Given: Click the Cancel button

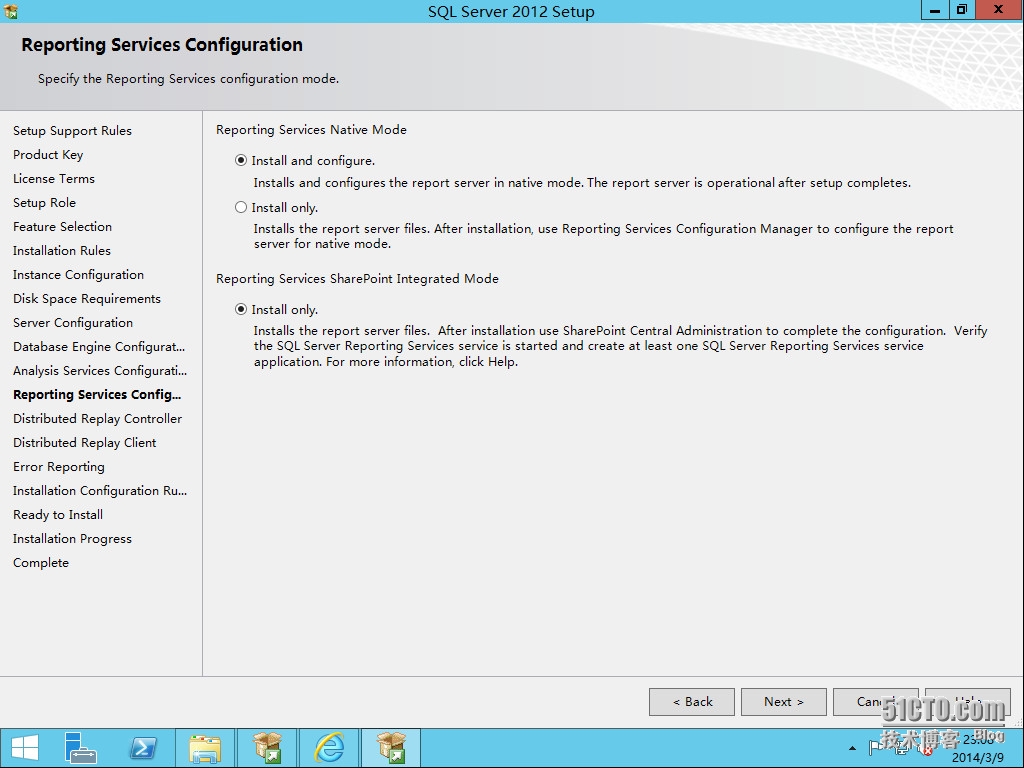Looking at the screenshot, I should [x=876, y=701].
